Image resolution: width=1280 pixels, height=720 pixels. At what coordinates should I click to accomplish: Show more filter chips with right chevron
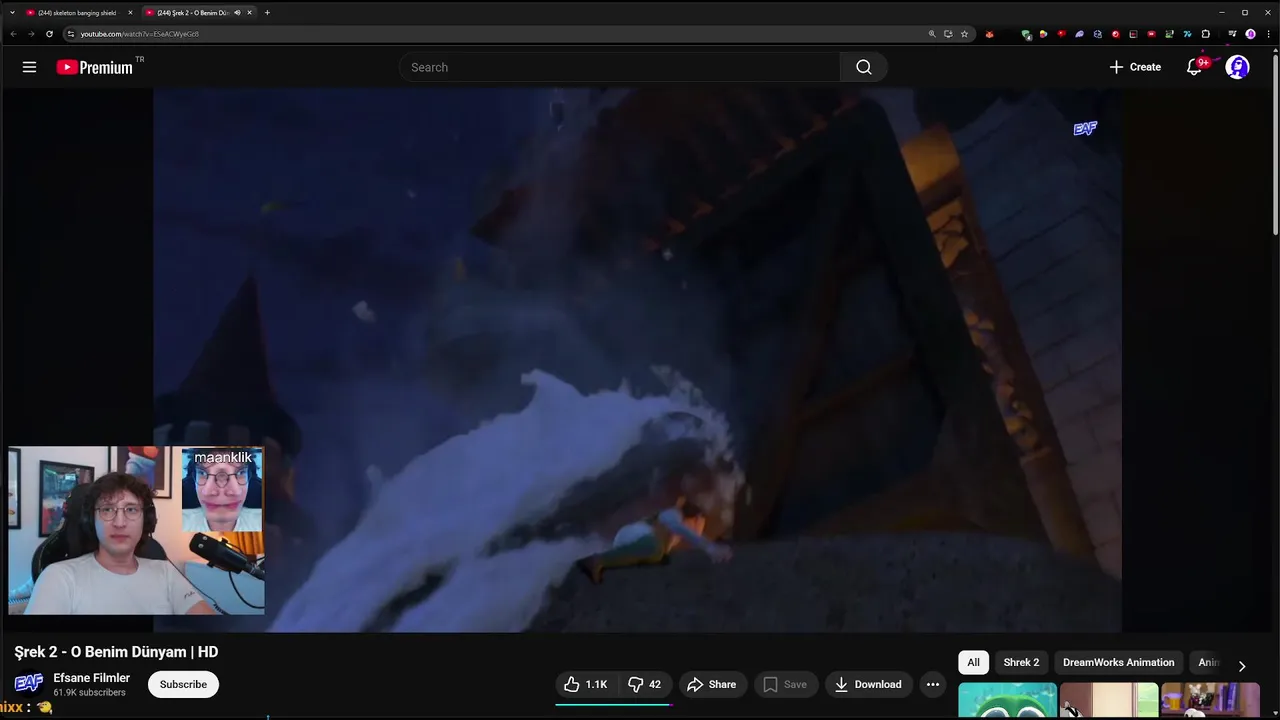(x=1242, y=666)
